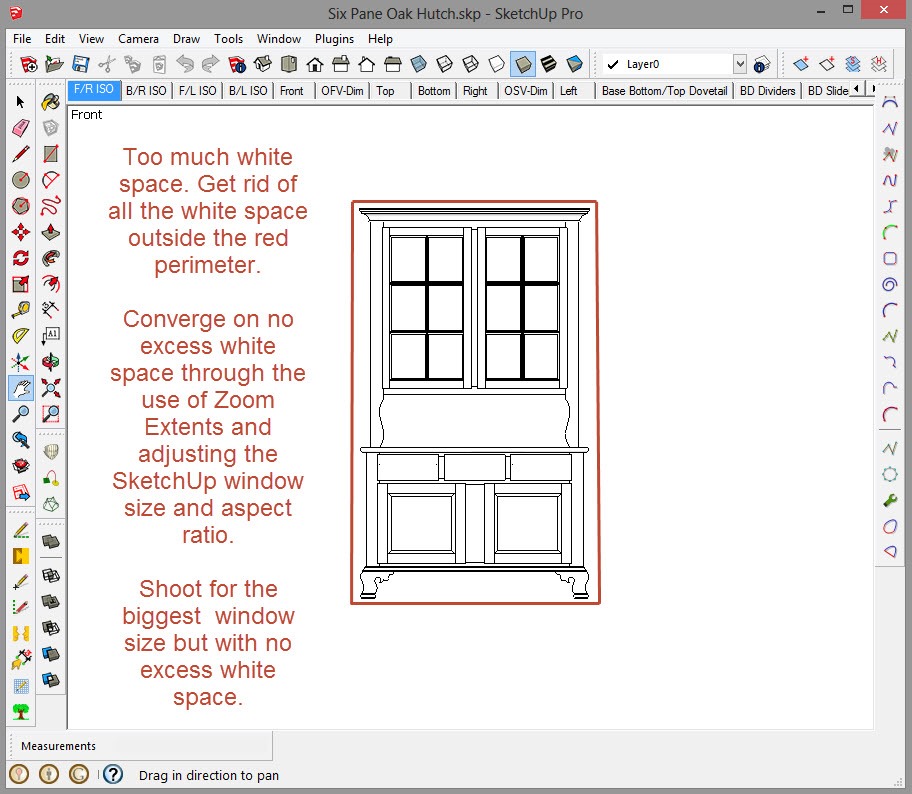Switch to the OFV-Dim scene tab

coord(342,91)
